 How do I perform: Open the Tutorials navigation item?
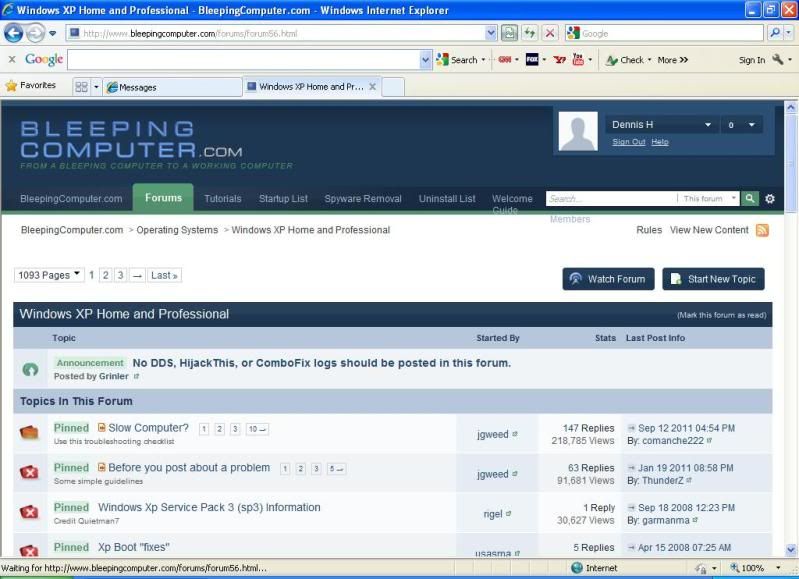(223, 199)
